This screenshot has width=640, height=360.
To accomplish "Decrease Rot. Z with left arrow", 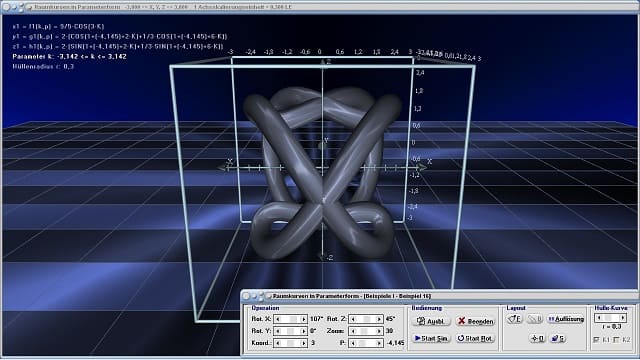I will point(353,319).
